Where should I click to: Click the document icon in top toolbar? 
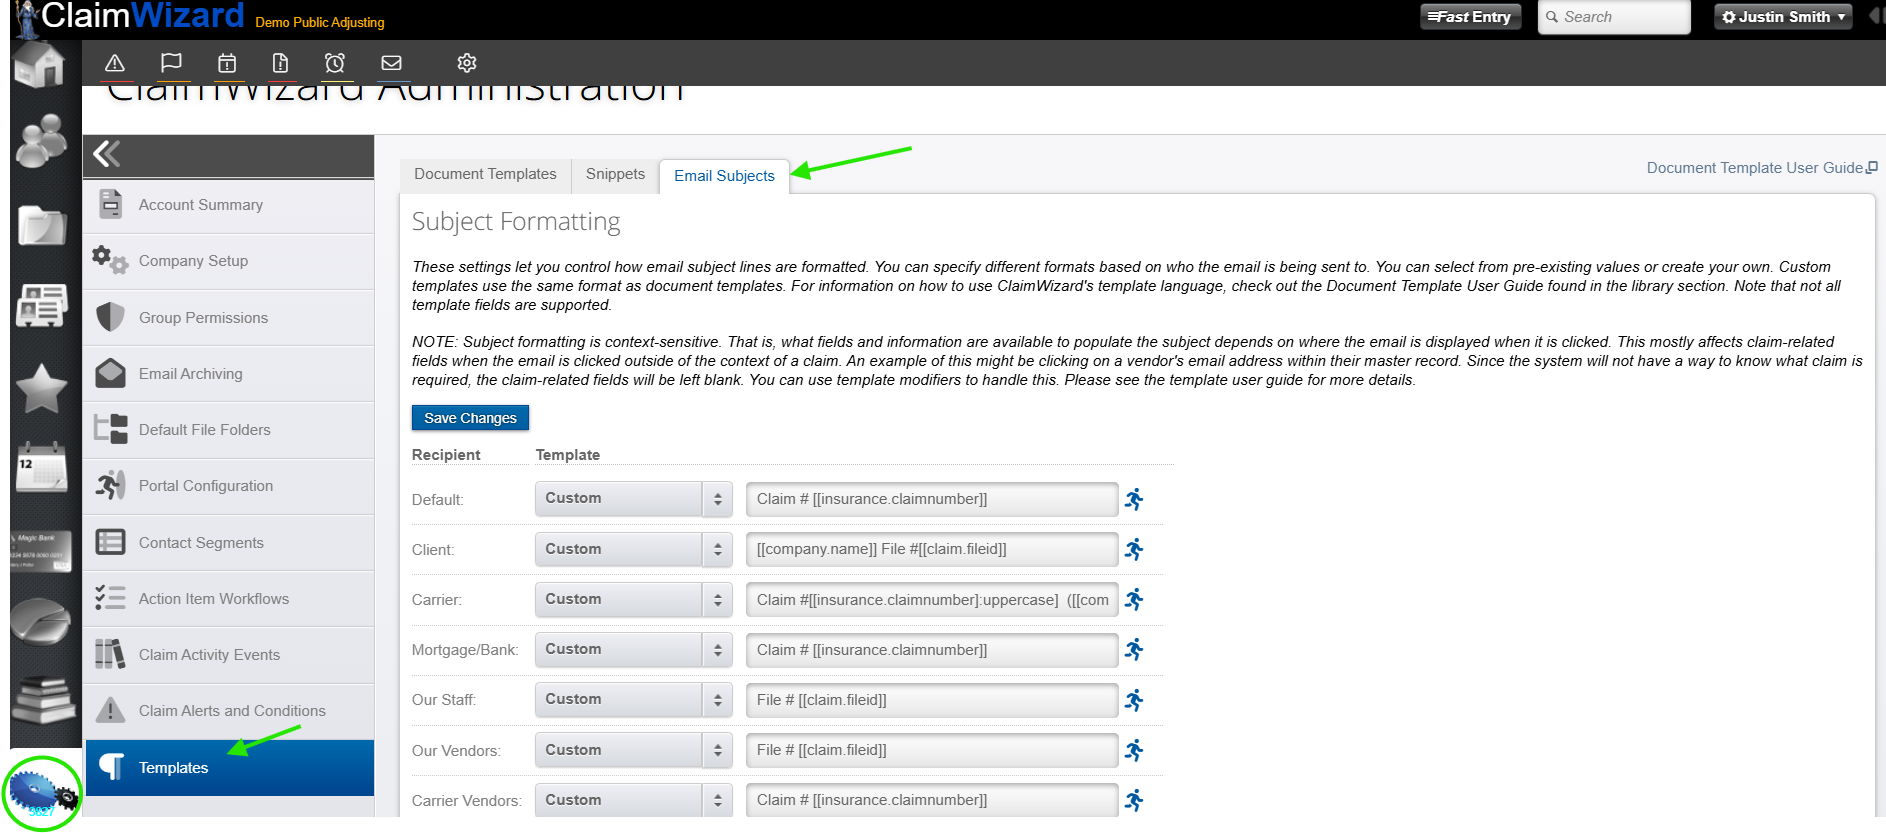280,63
